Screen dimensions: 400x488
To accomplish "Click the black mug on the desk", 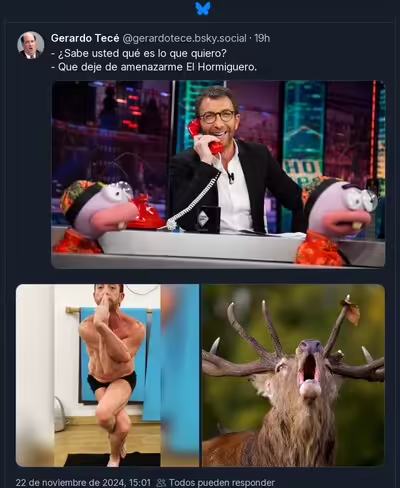I will [208, 219].
